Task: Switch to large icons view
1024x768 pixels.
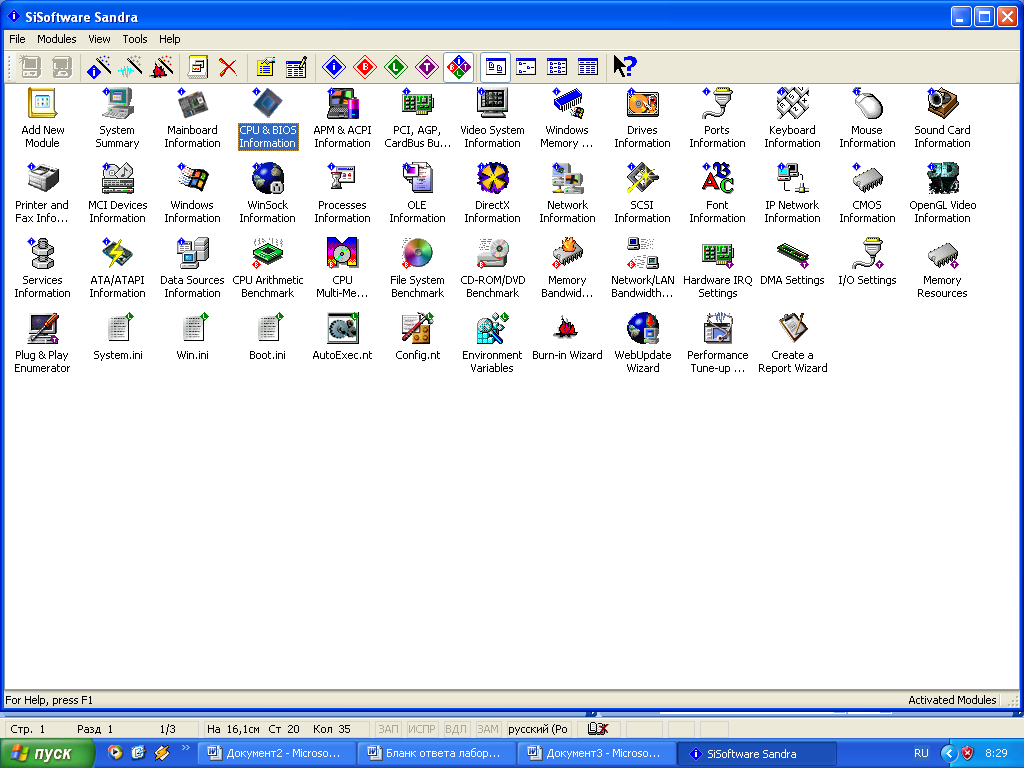Action: pos(495,67)
